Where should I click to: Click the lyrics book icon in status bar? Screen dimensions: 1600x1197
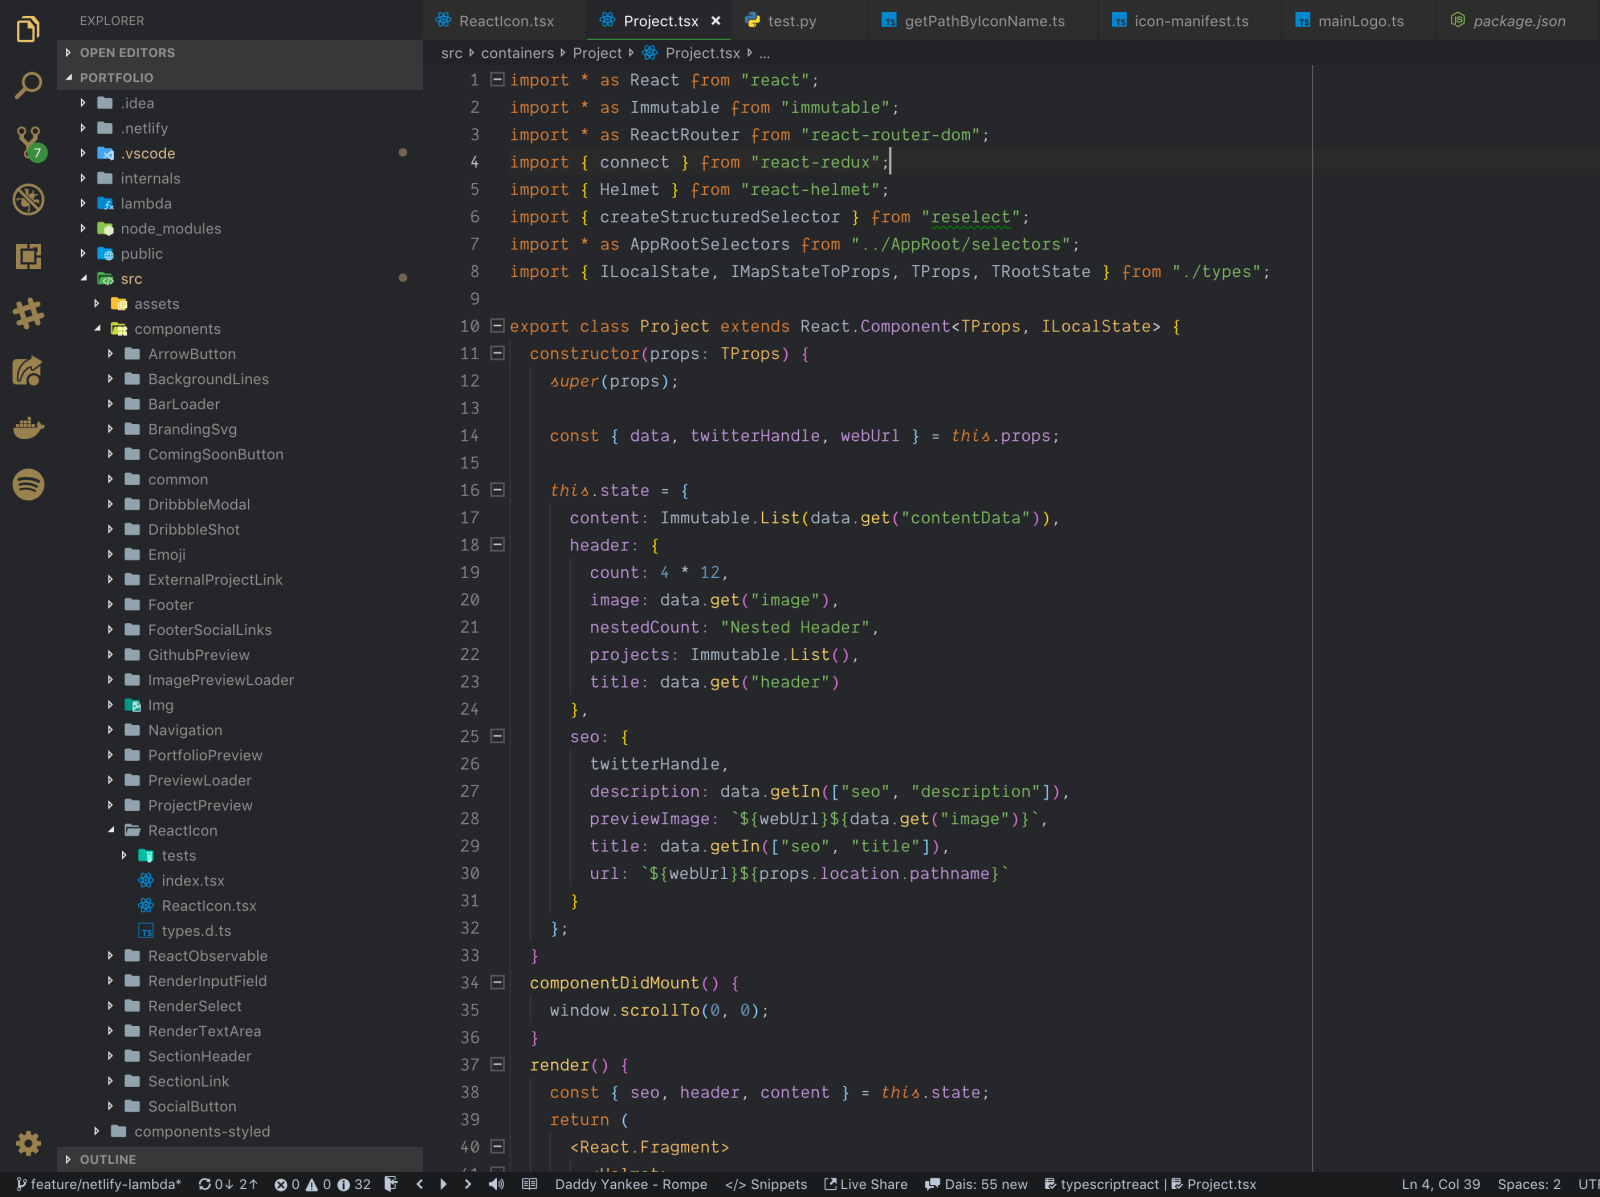530,1184
